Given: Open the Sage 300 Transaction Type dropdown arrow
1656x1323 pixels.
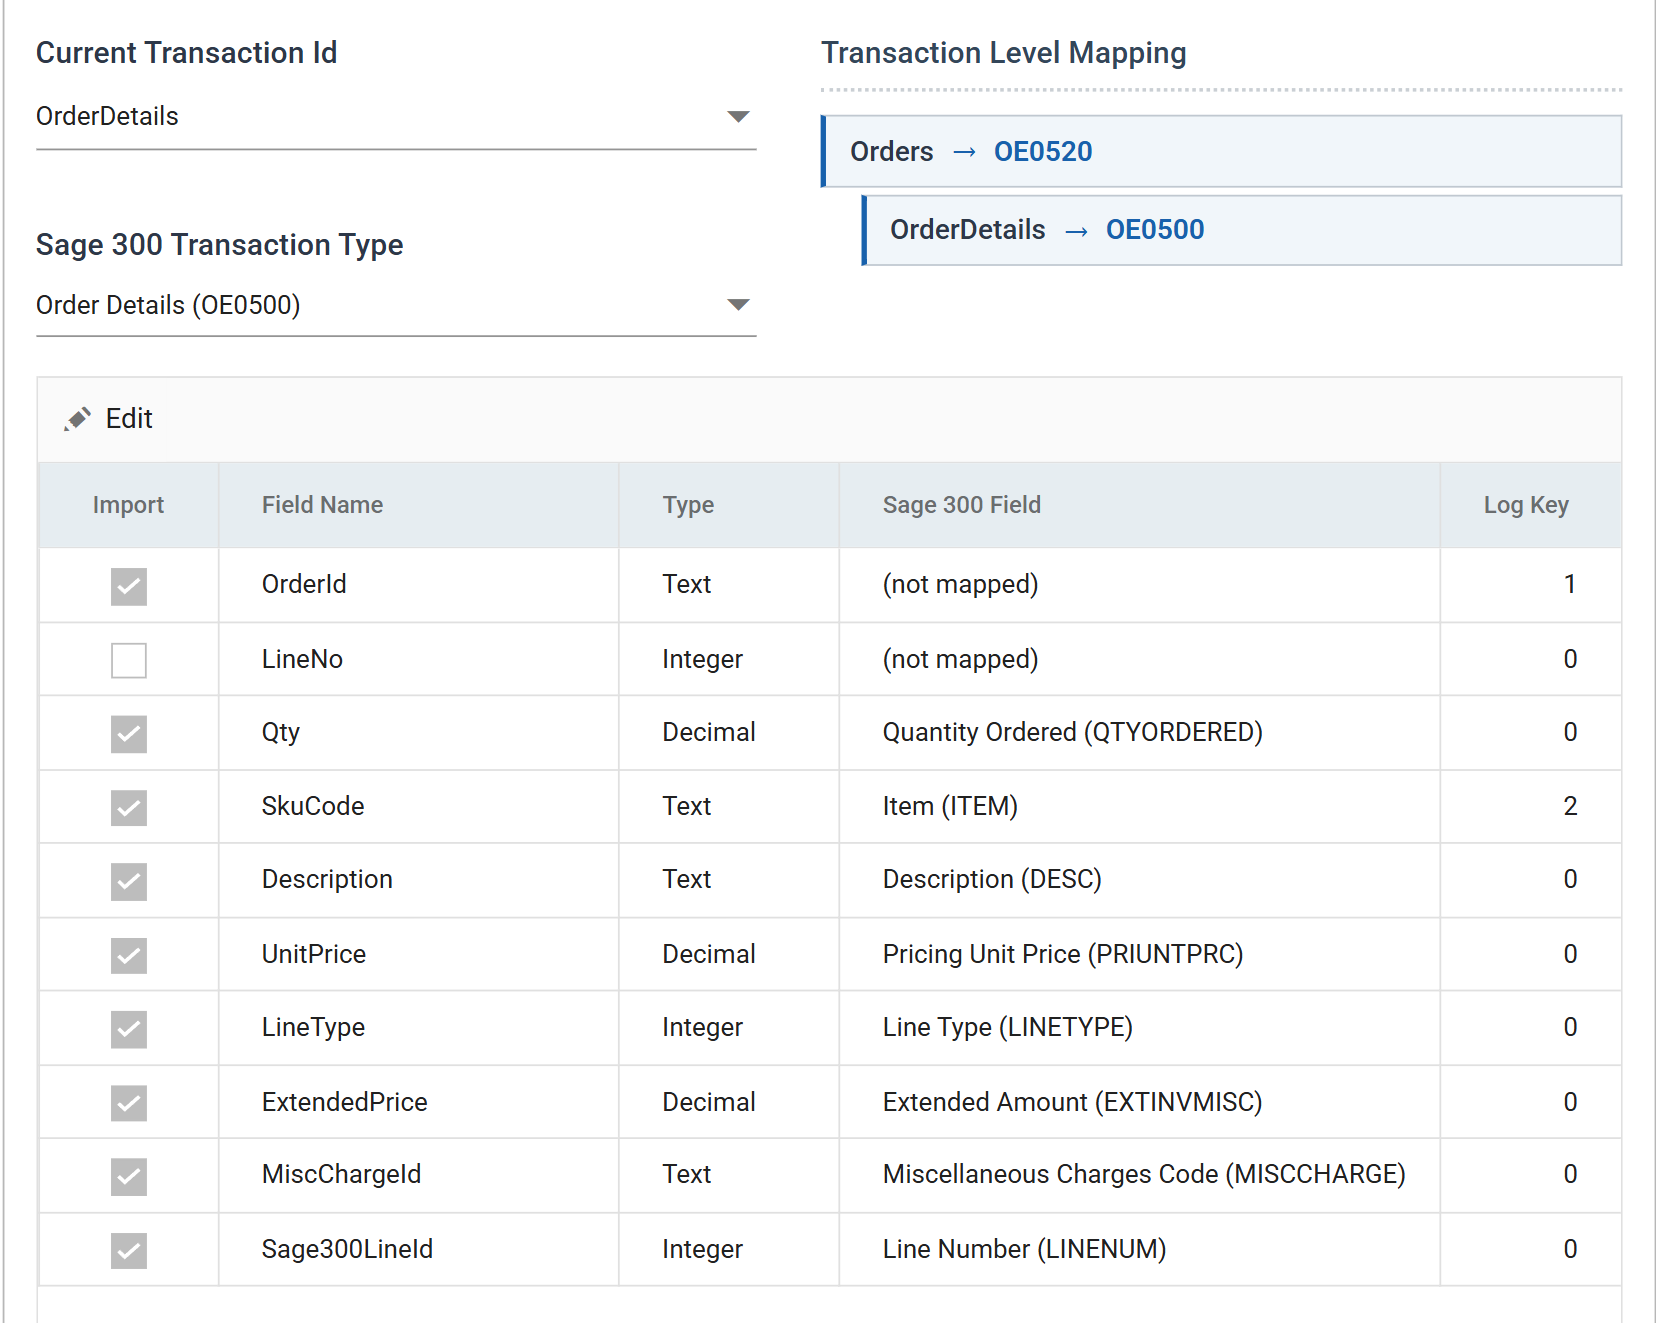Looking at the screenshot, I should 738,305.
